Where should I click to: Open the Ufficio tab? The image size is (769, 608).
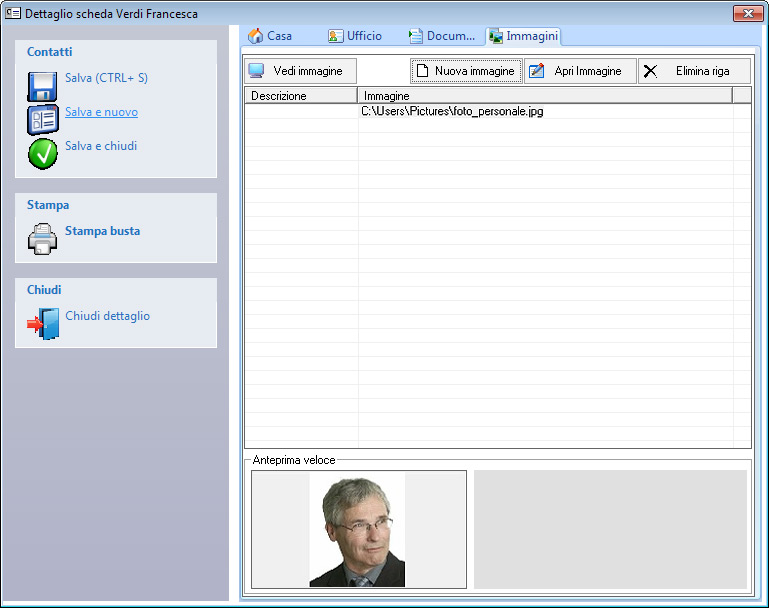pyautogui.click(x=355, y=36)
